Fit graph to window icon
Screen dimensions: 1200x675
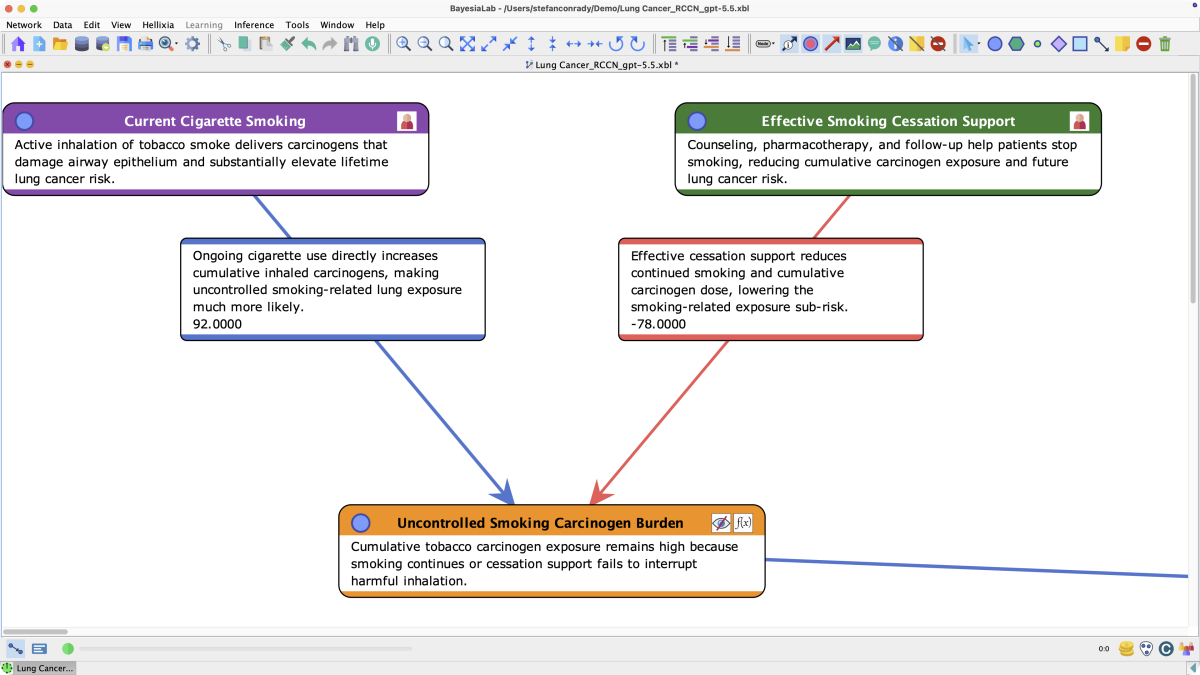click(x=467, y=44)
